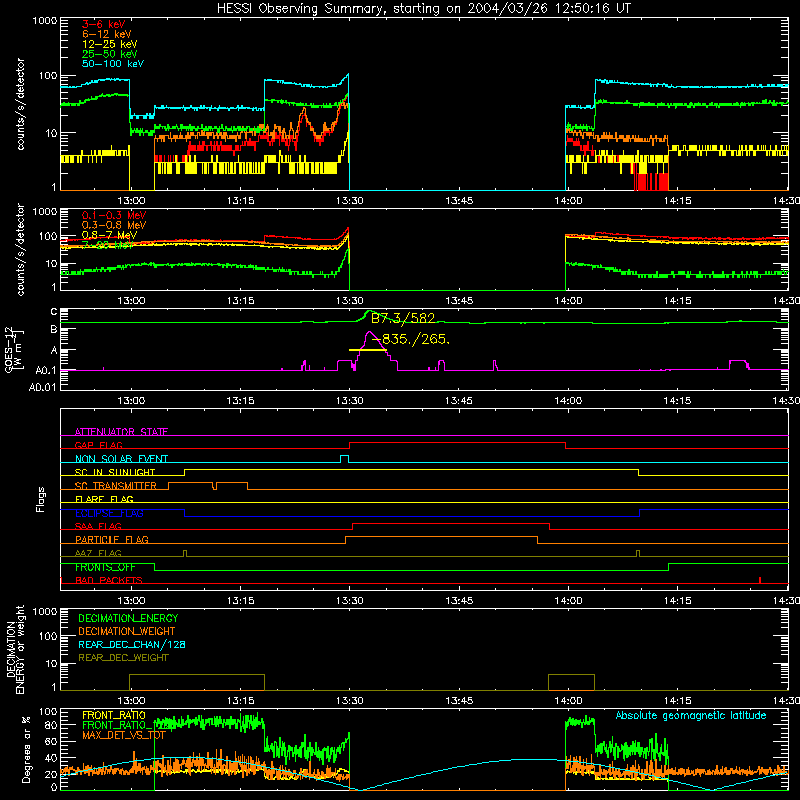Click the A0.01 tick label on GOES axis
800x800 pixels.
coord(43,387)
